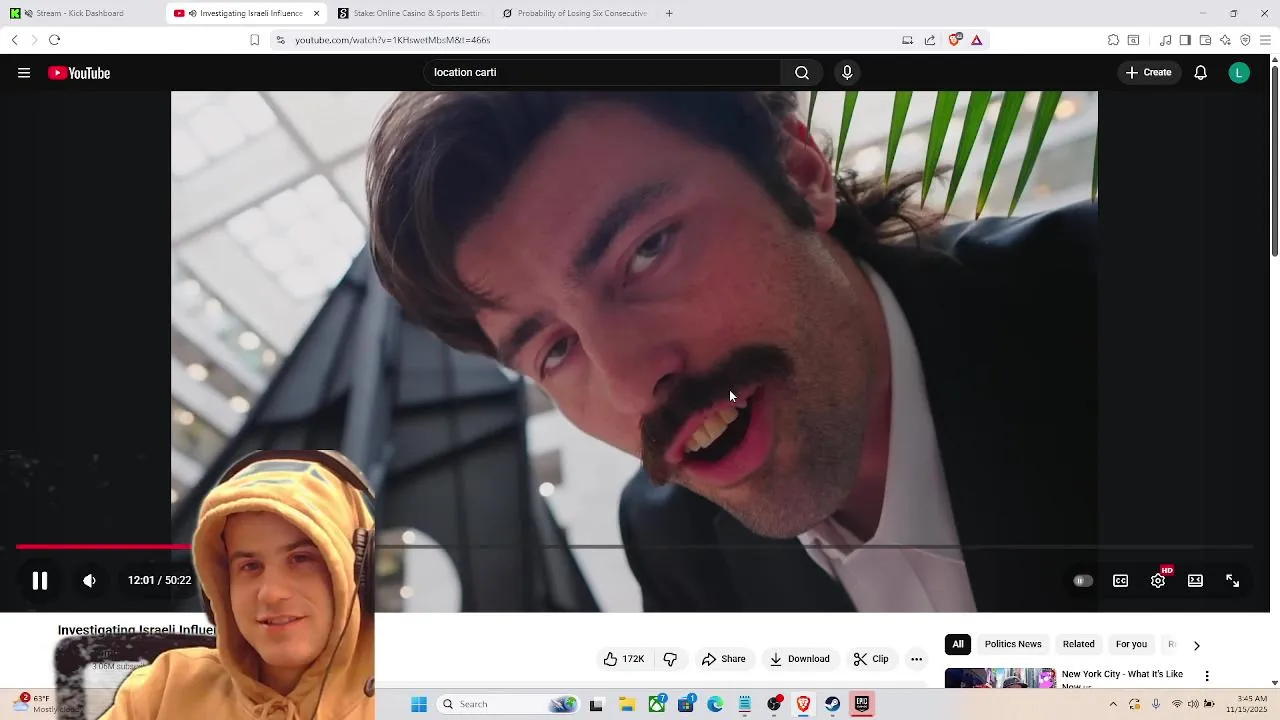1280x720 pixels.
Task: Open Brave Shields lion icon
Action: [x=955, y=40]
